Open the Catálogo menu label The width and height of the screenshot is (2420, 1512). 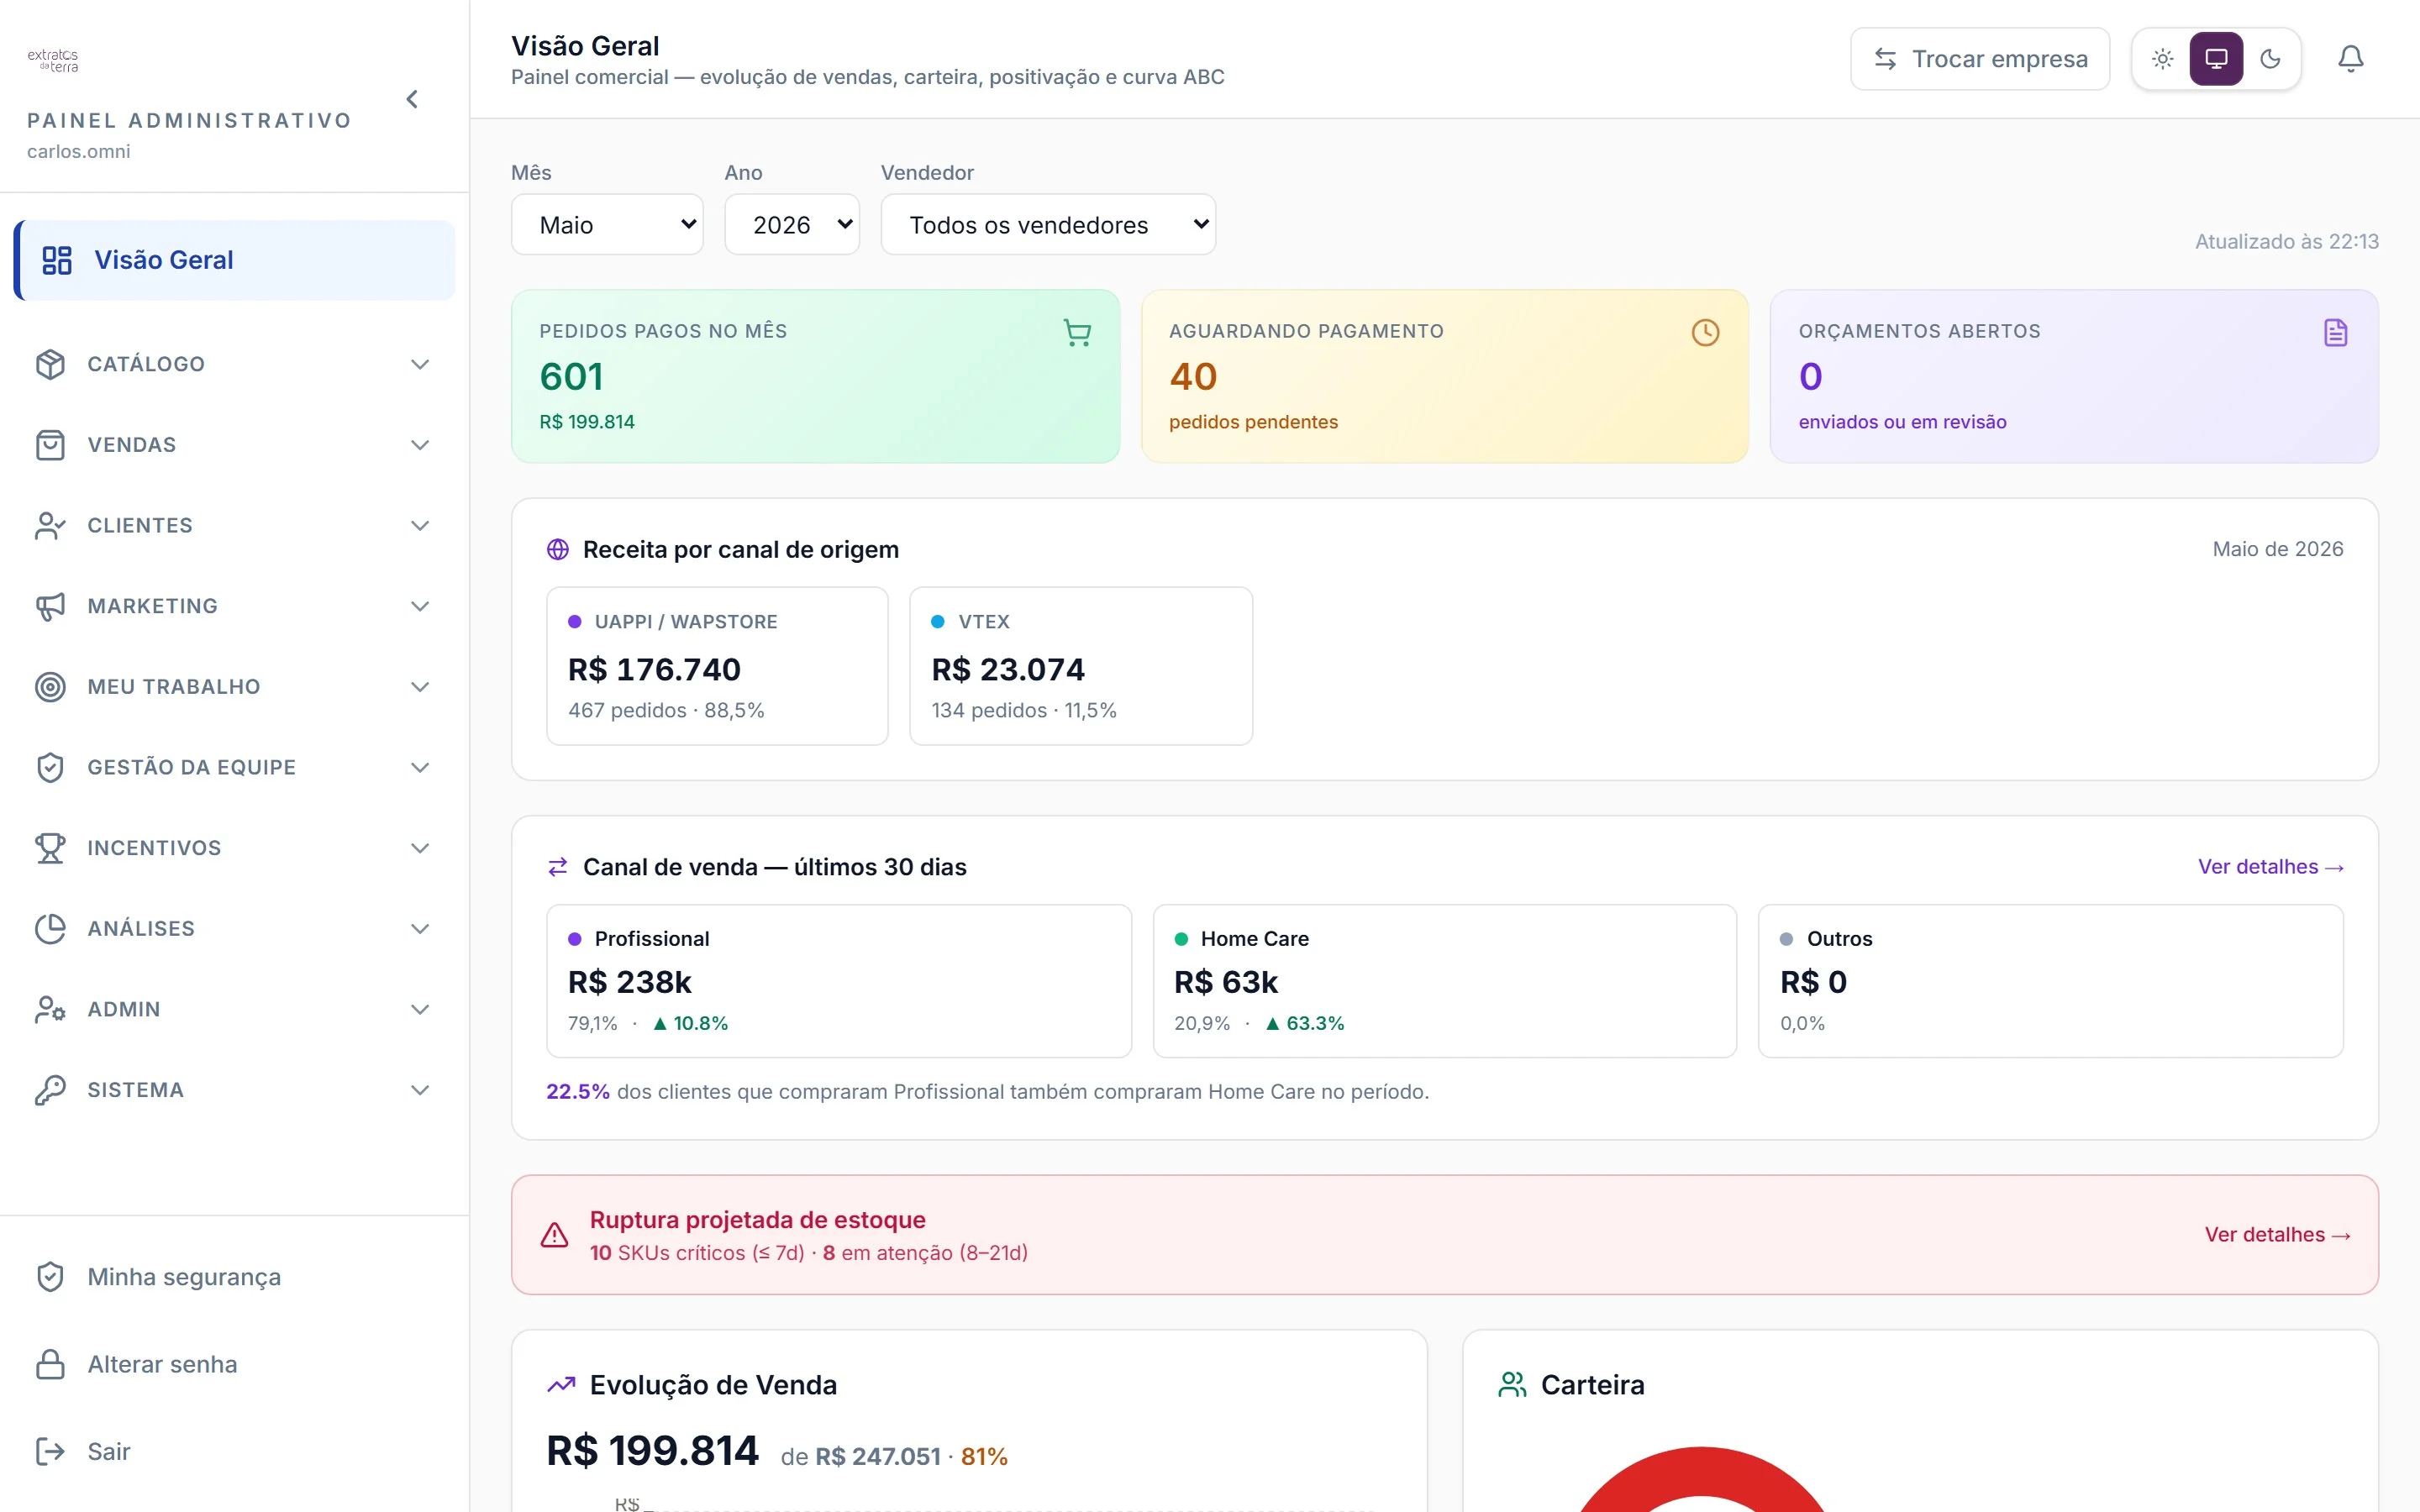click(146, 364)
